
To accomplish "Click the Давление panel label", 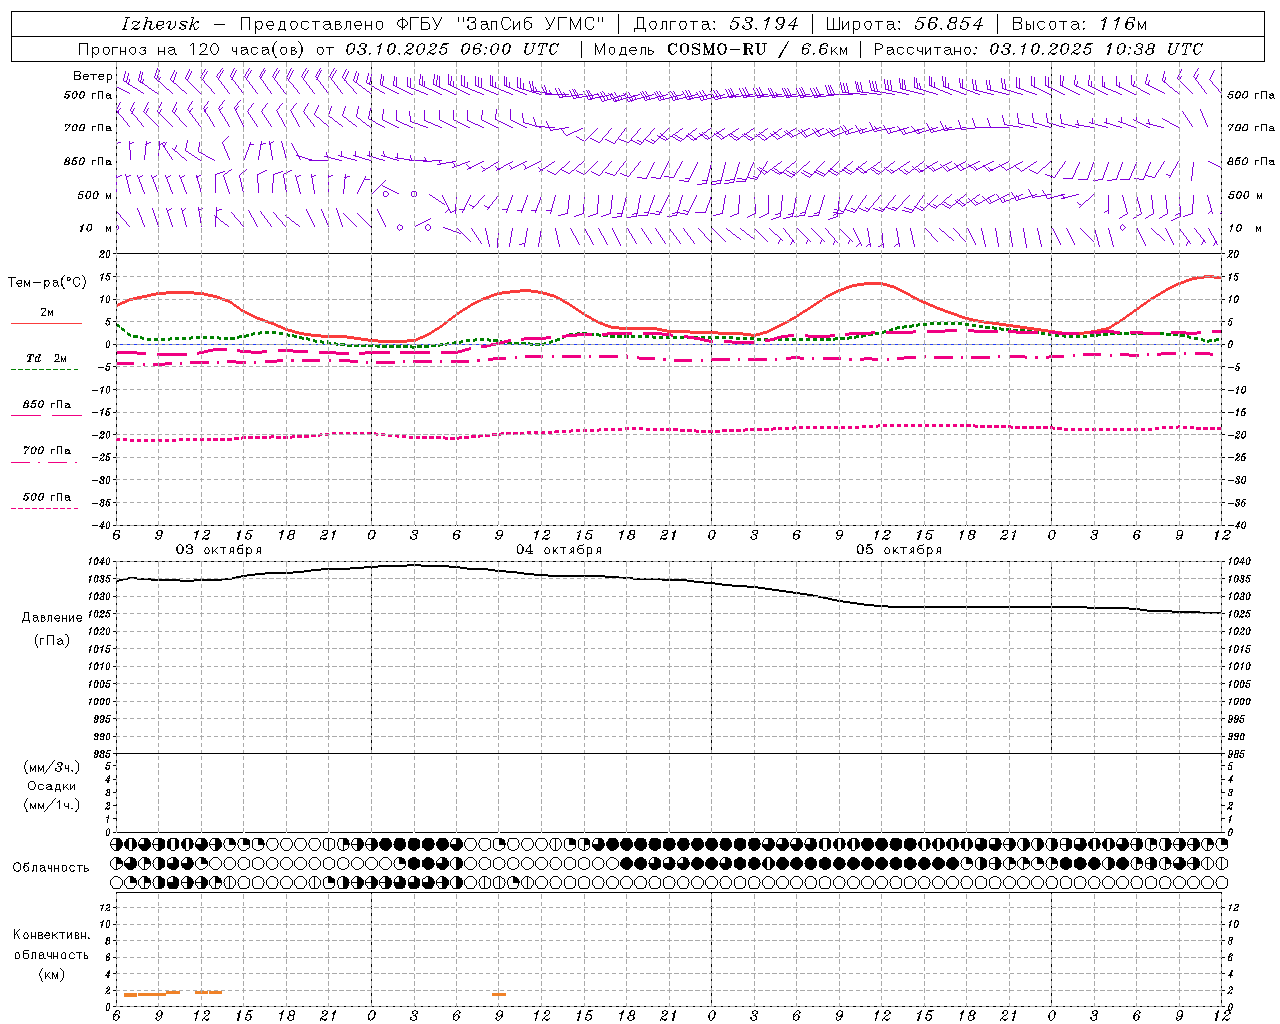I will click(x=52, y=618).
